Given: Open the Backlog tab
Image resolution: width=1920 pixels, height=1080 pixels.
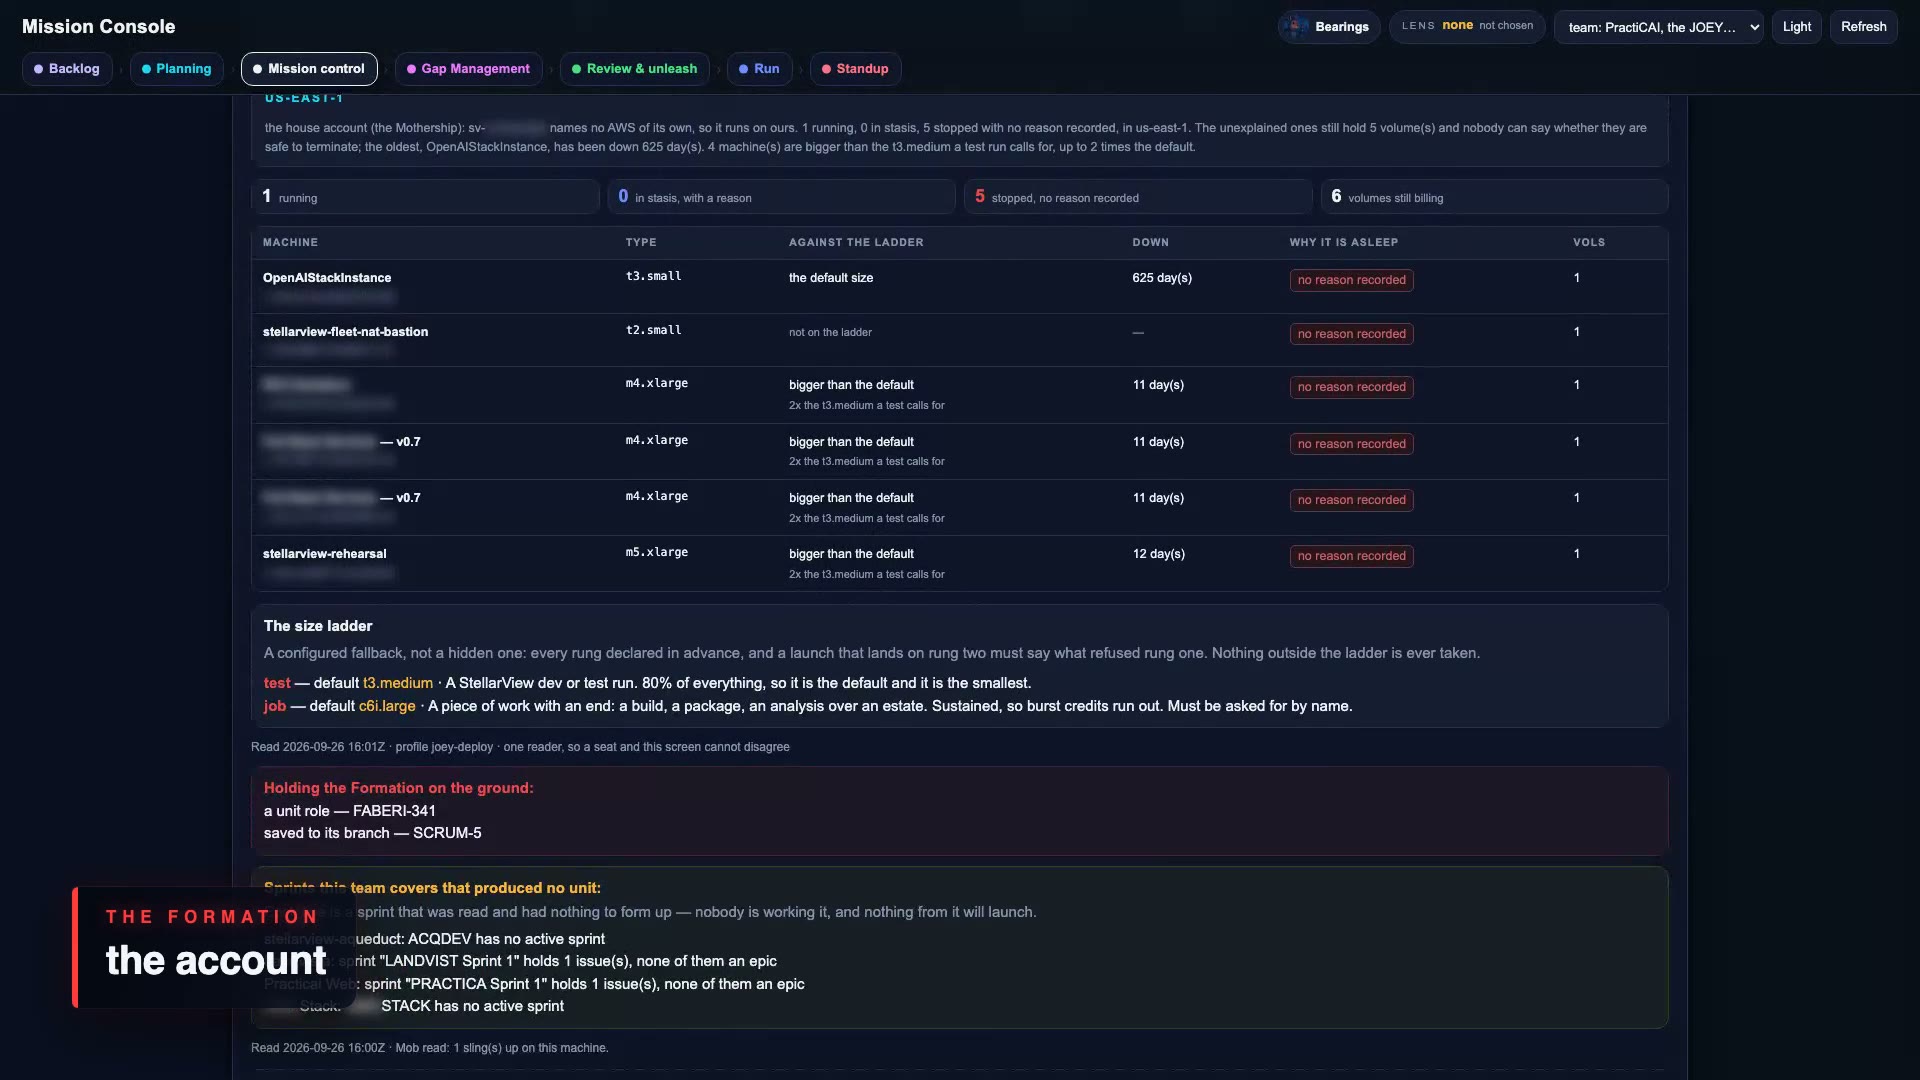Looking at the screenshot, I should [67, 69].
